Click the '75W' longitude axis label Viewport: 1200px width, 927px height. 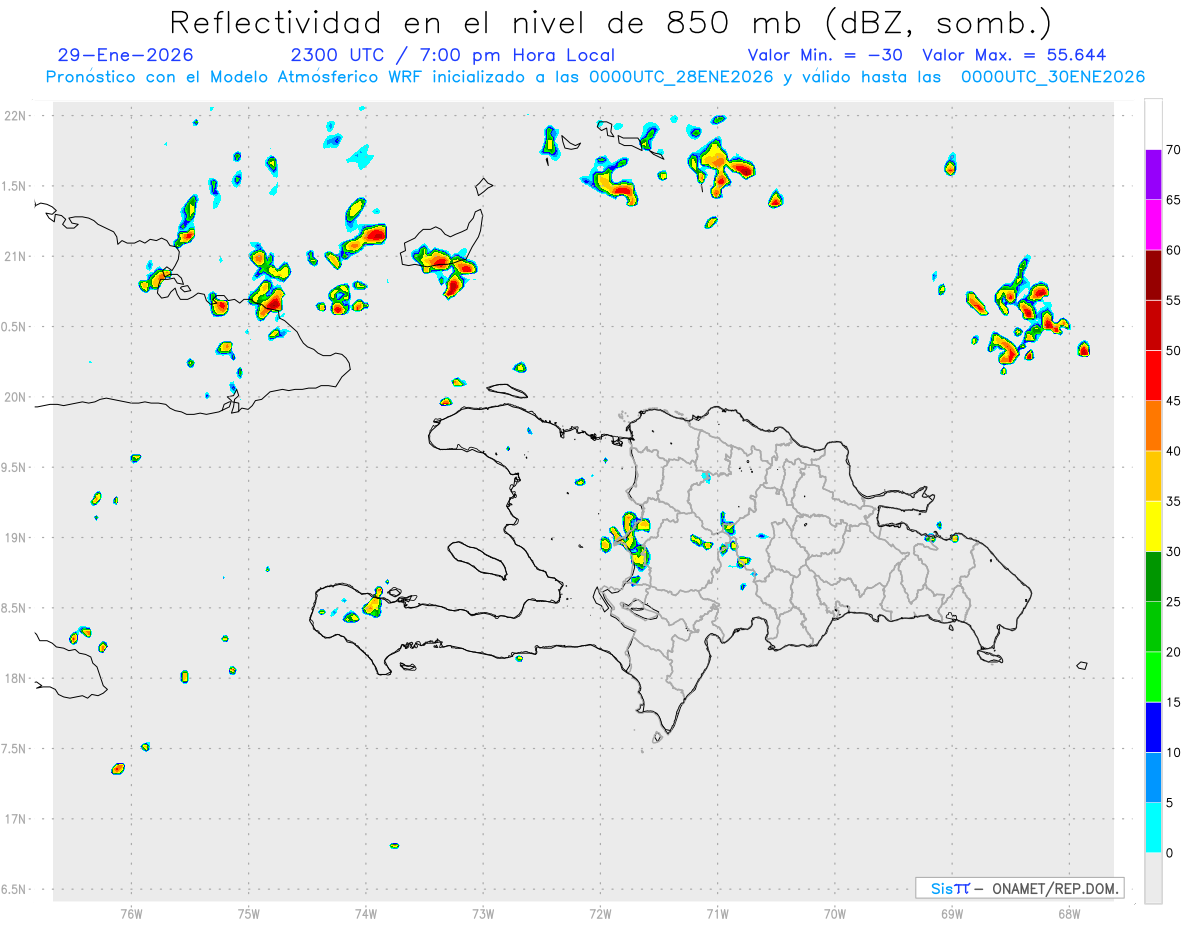248,913
